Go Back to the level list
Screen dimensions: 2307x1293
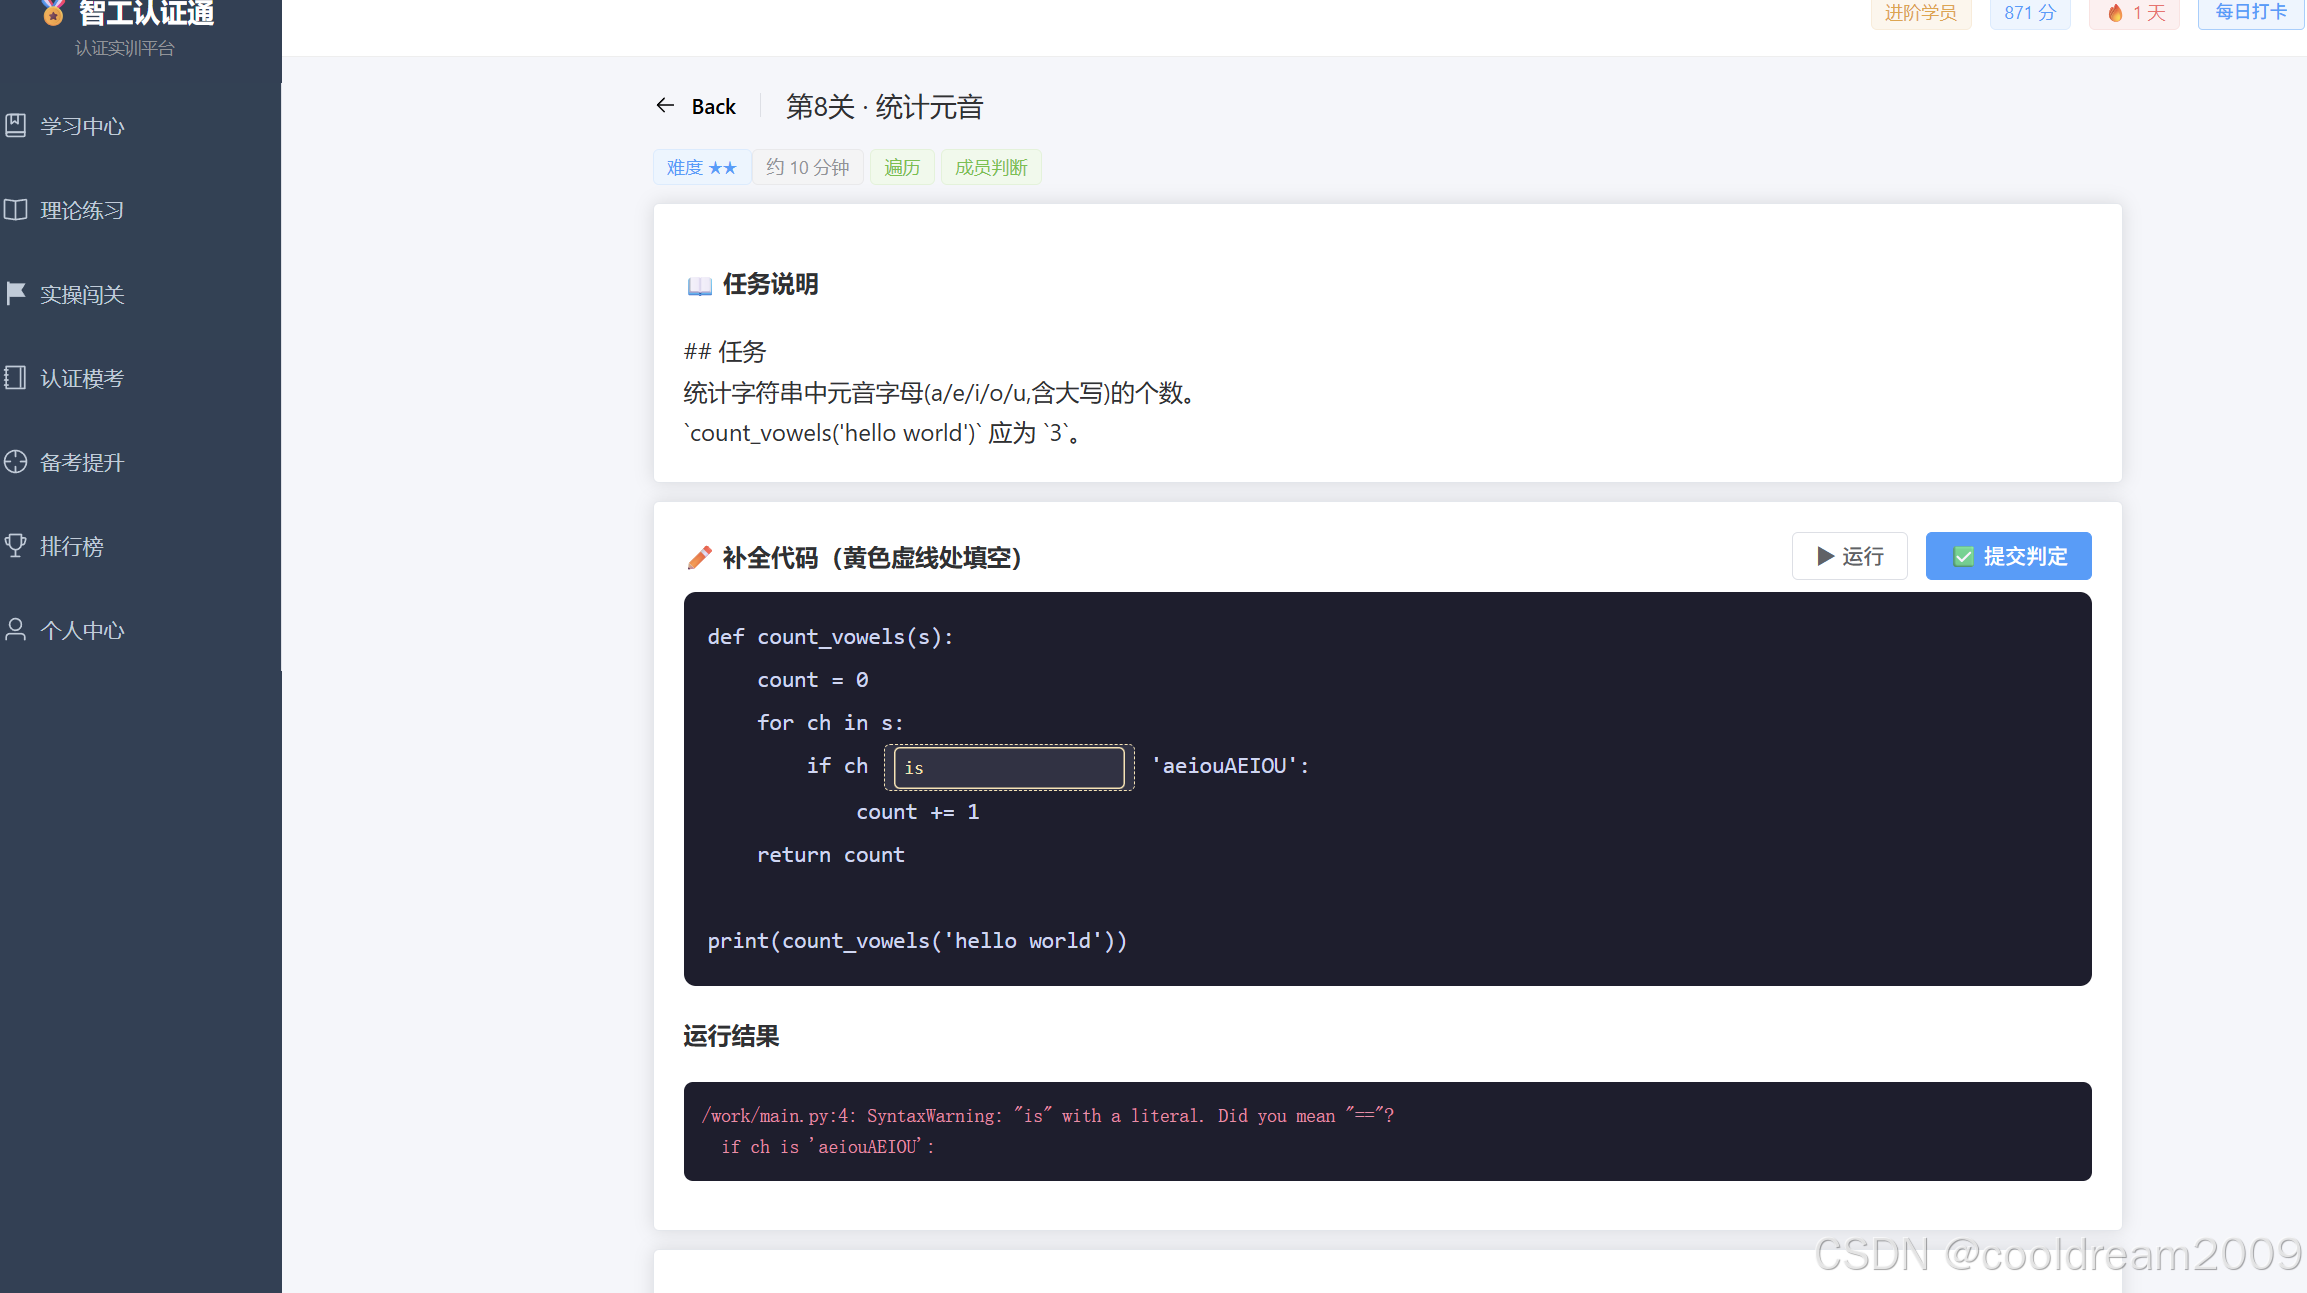point(696,106)
